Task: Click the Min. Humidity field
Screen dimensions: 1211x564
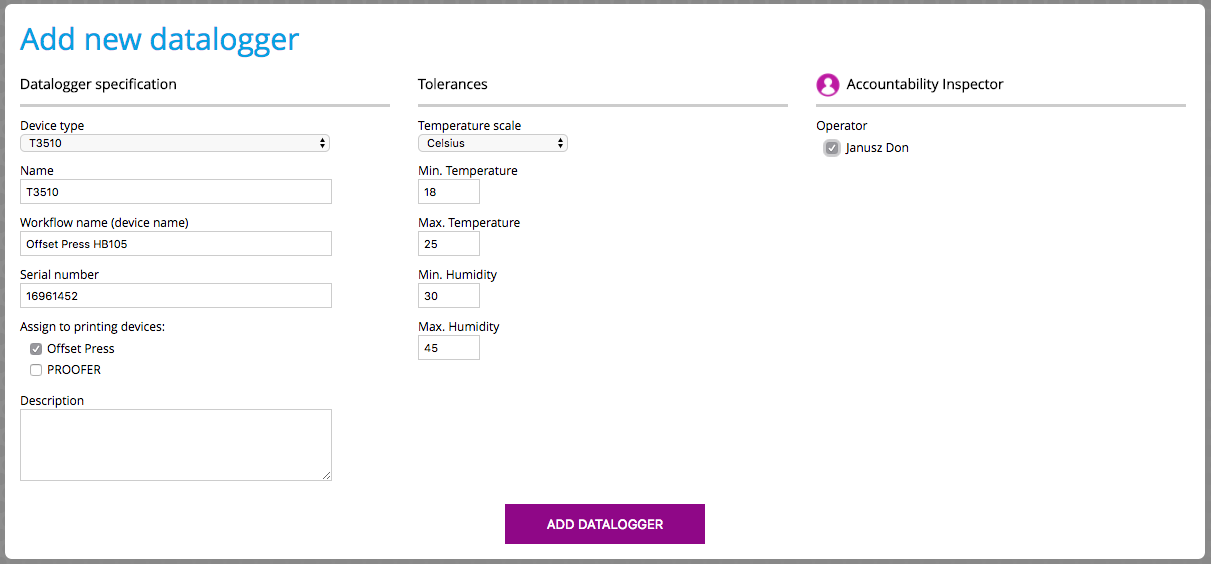Action: tap(449, 296)
